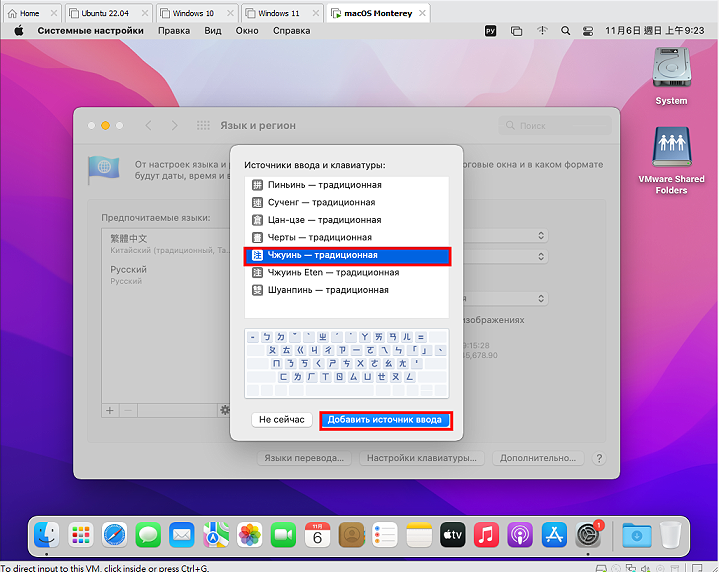Click Не сейчас button
This screenshot has height=572, width=720.
click(x=281, y=420)
